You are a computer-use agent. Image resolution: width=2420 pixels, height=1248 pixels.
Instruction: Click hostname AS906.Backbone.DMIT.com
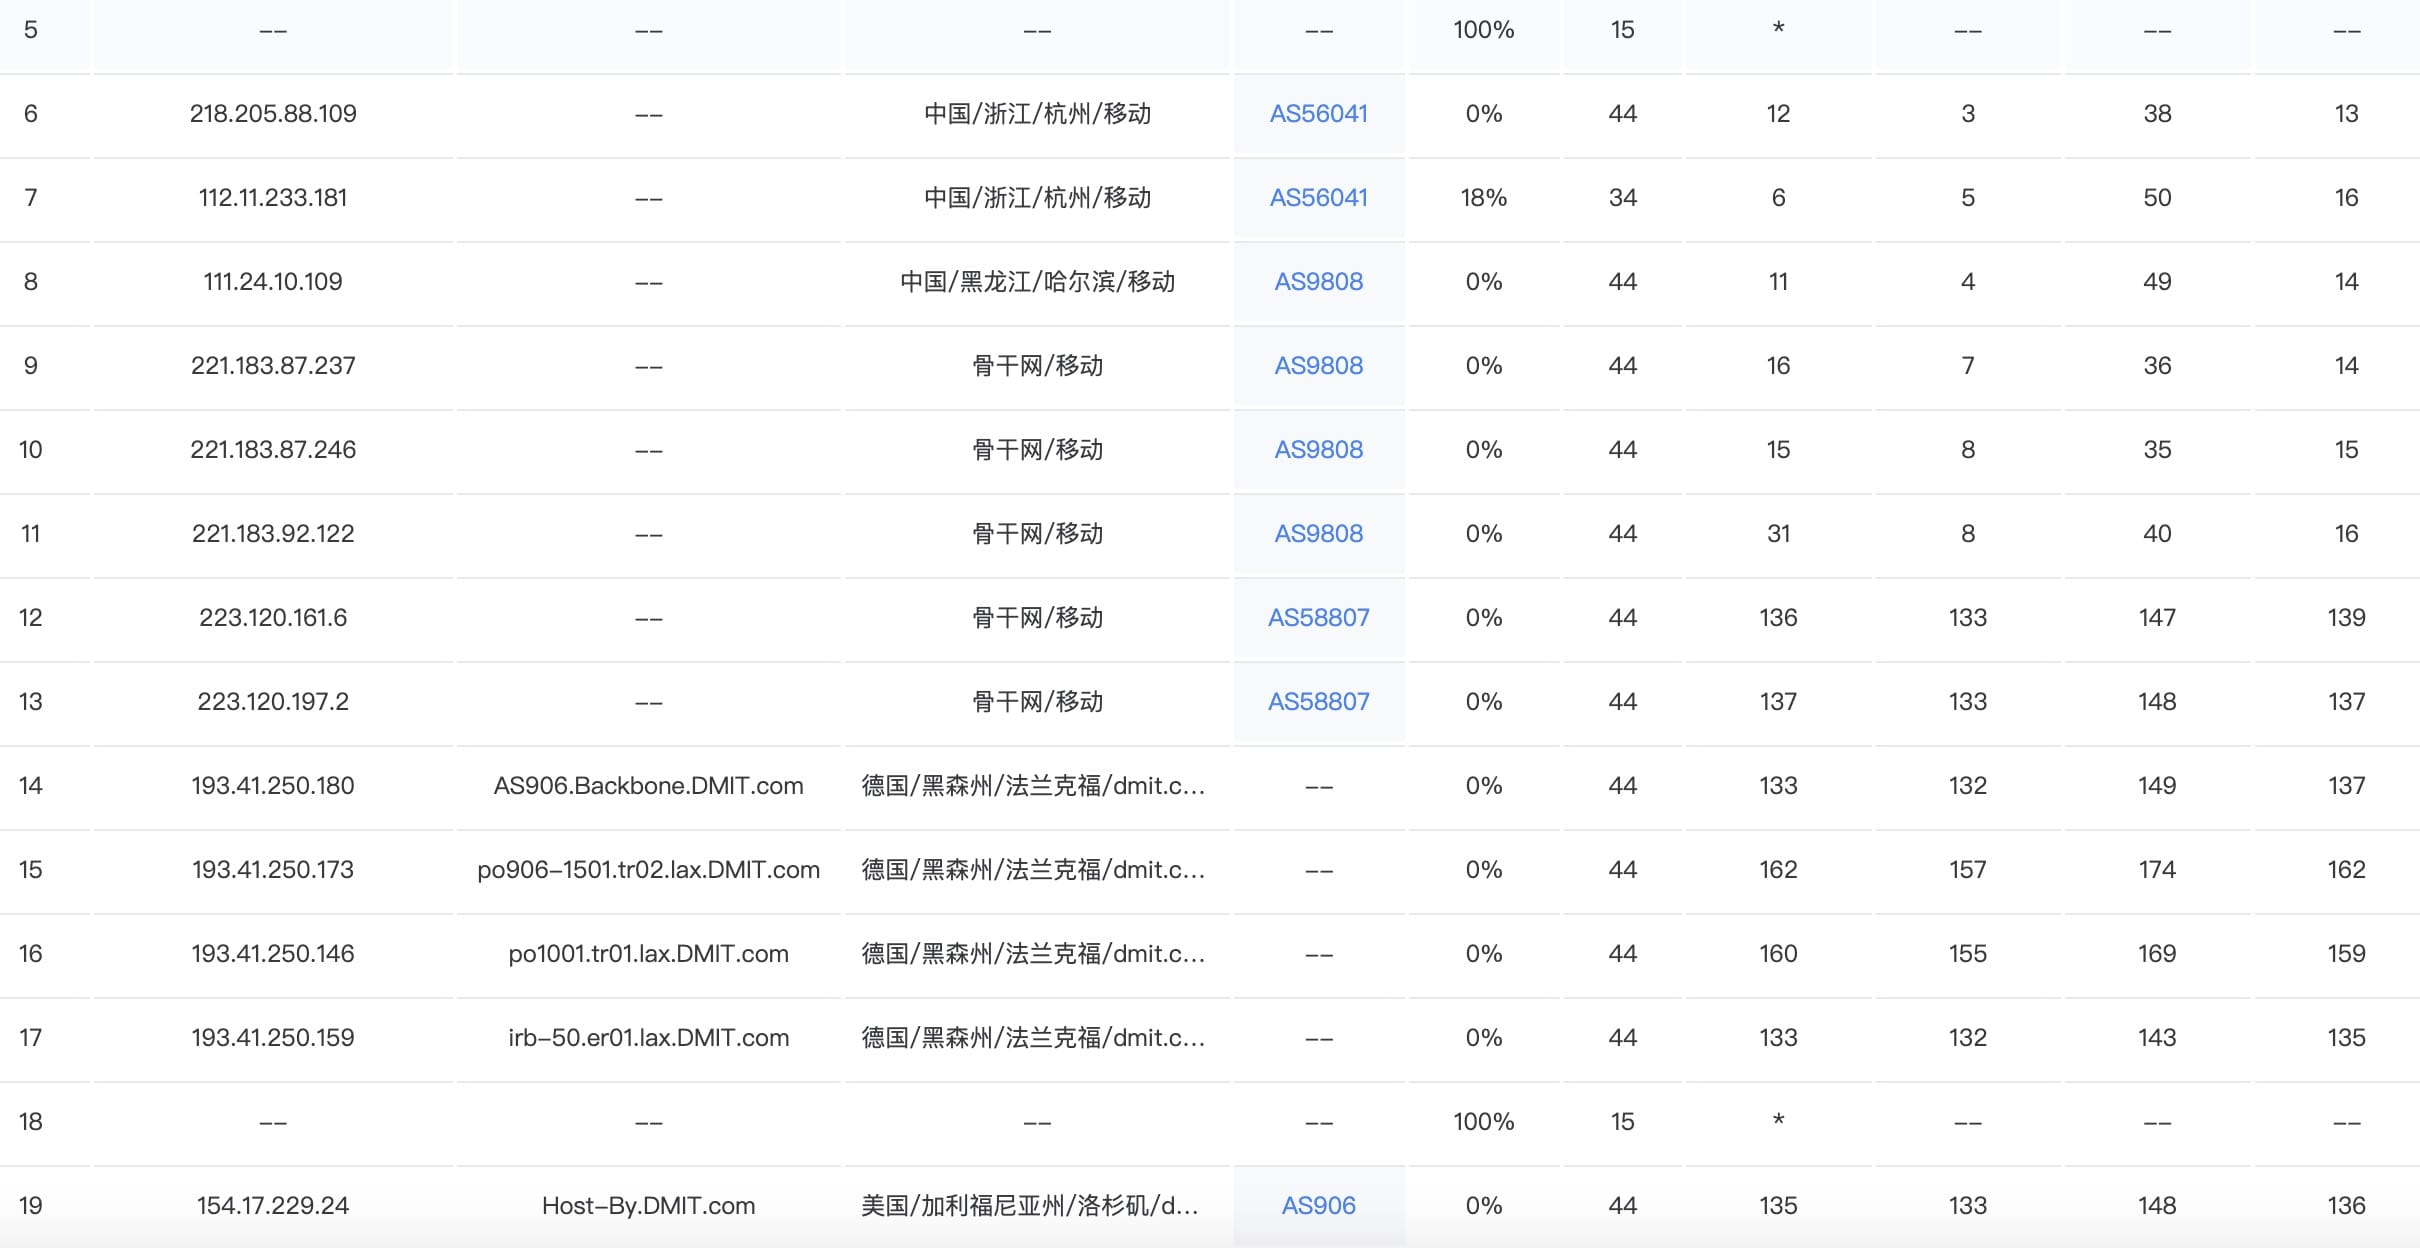(x=648, y=786)
